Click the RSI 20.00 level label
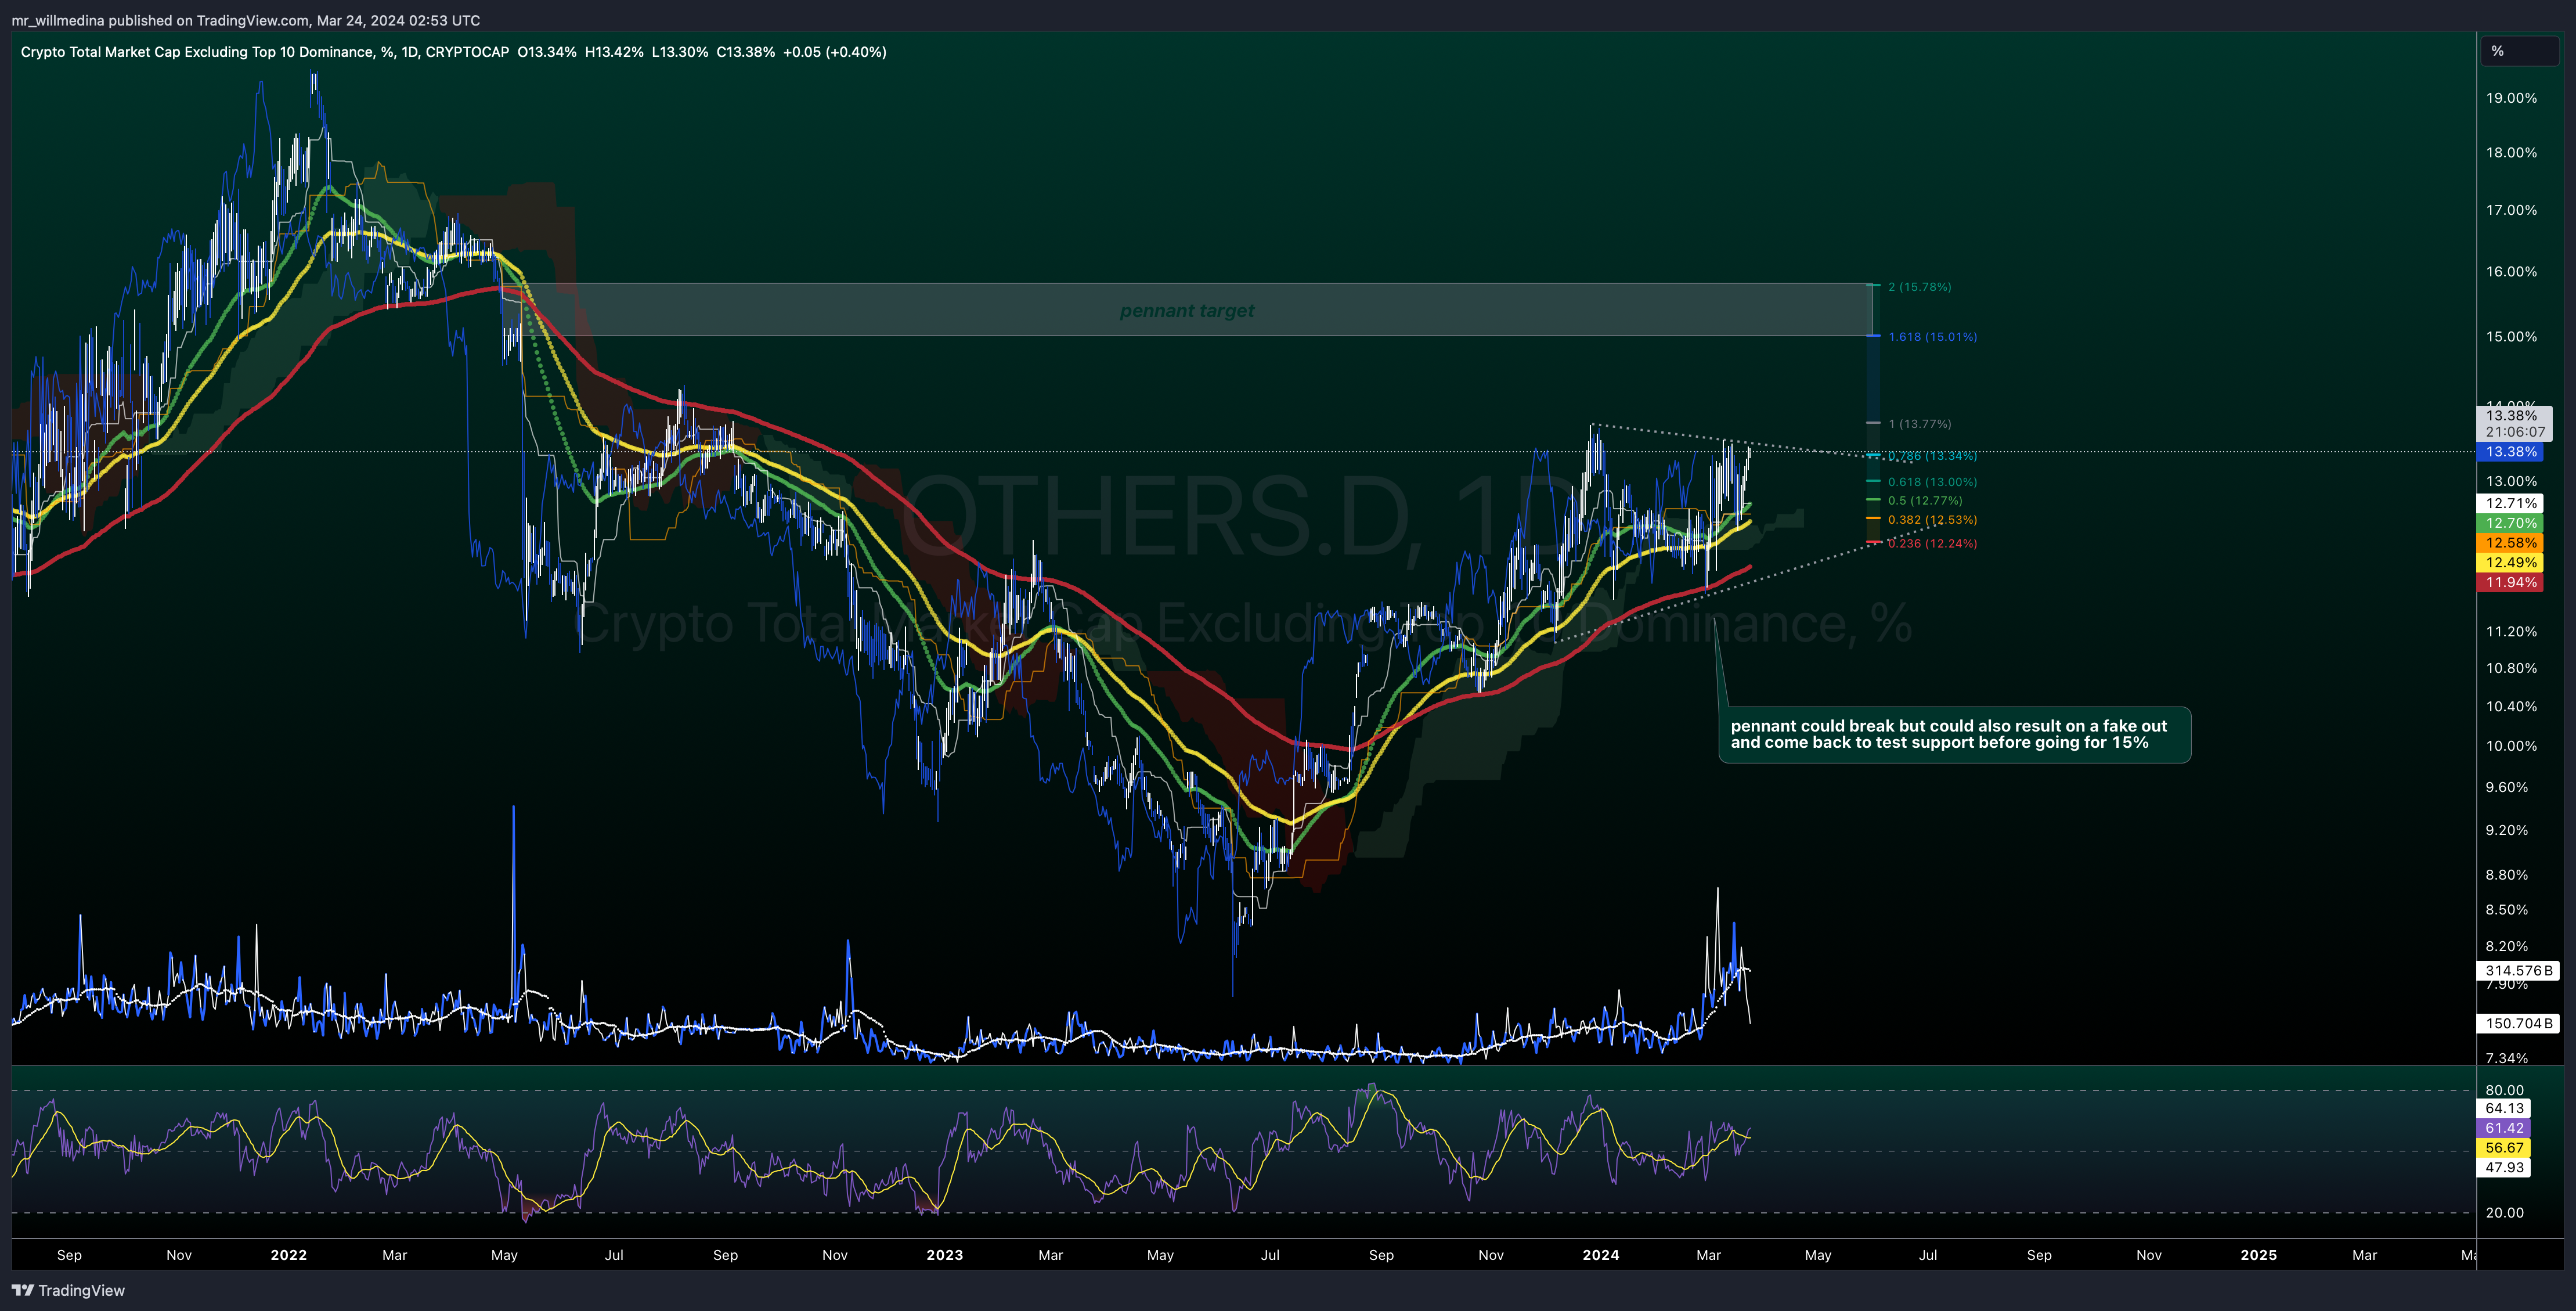Image resolution: width=2576 pixels, height=1311 pixels. pyautogui.click(x=2504, y=1213)
